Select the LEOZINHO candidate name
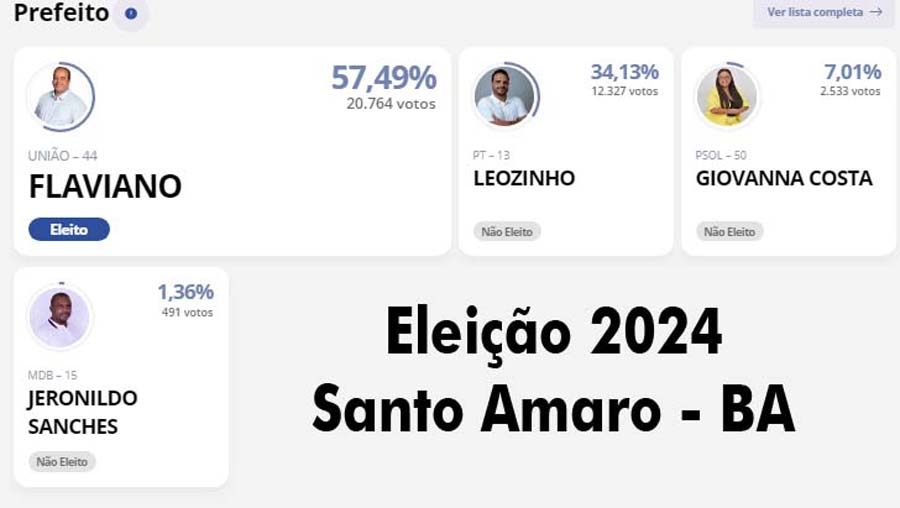 pos(524,179)
